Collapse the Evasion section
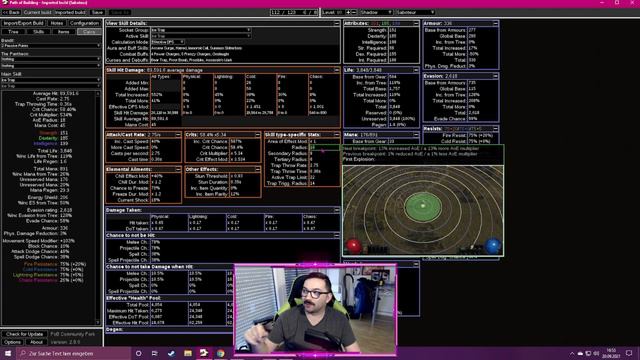Screen dimensions: 640x360 pyautogui.click(x=495, y=76)
